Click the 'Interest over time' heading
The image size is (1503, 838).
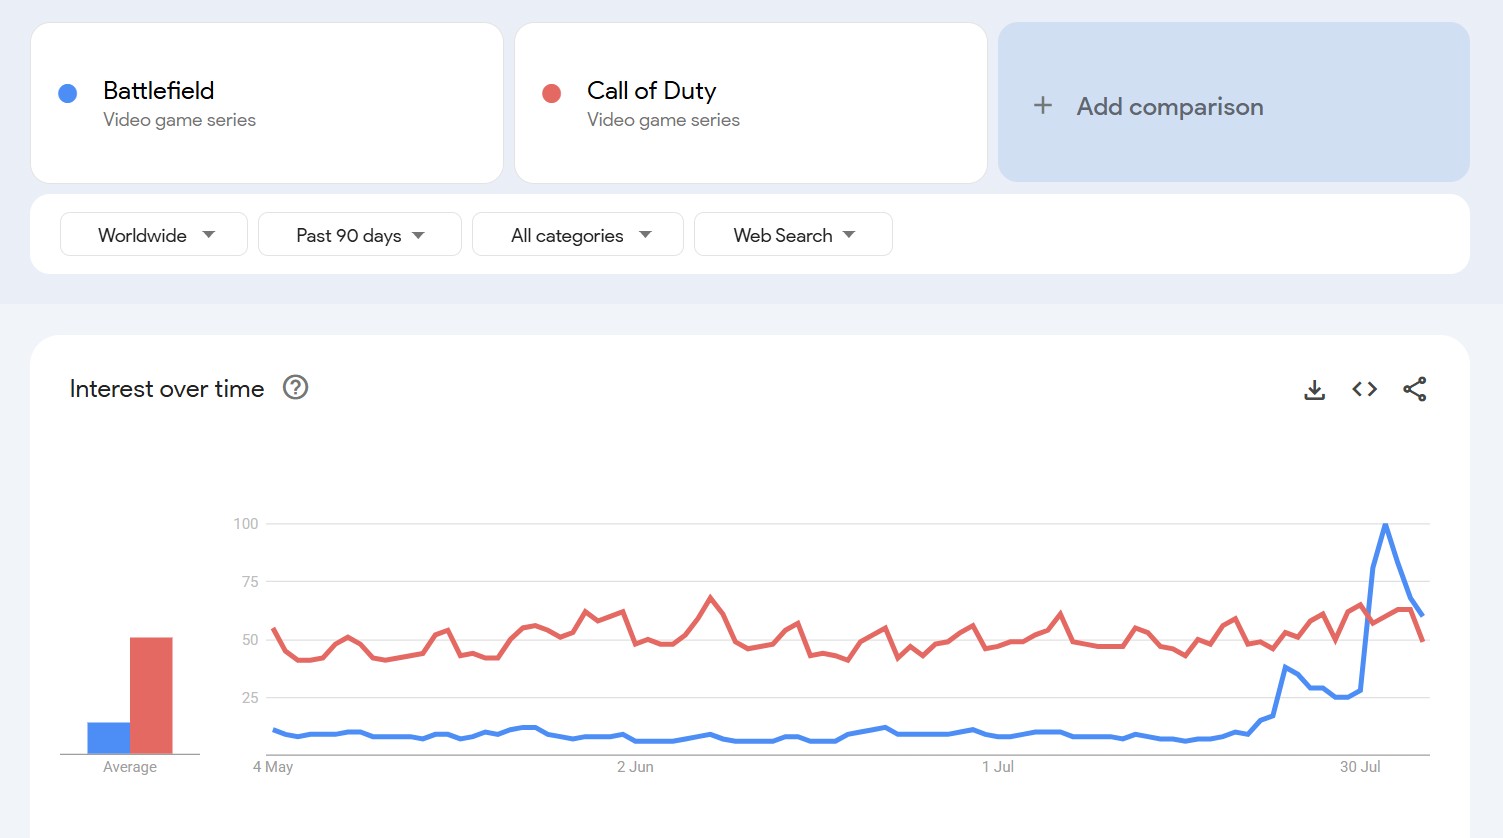[x=167, y=389]
